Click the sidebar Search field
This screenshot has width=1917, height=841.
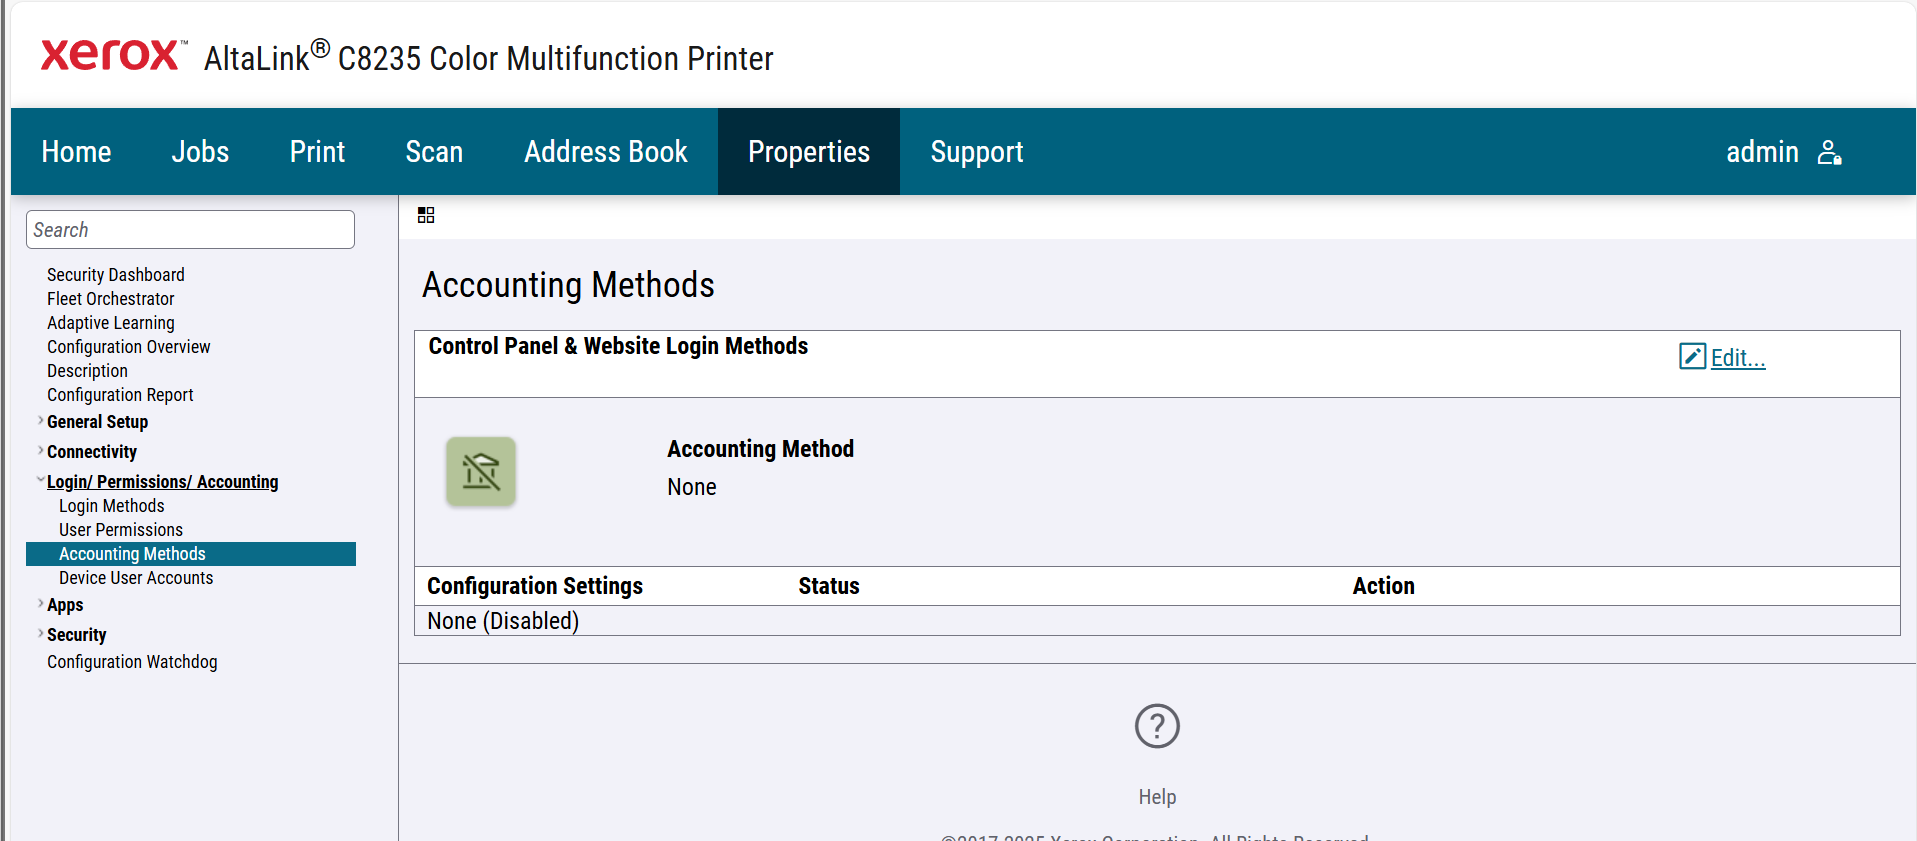pyautogui.click(x=190, y=230)
